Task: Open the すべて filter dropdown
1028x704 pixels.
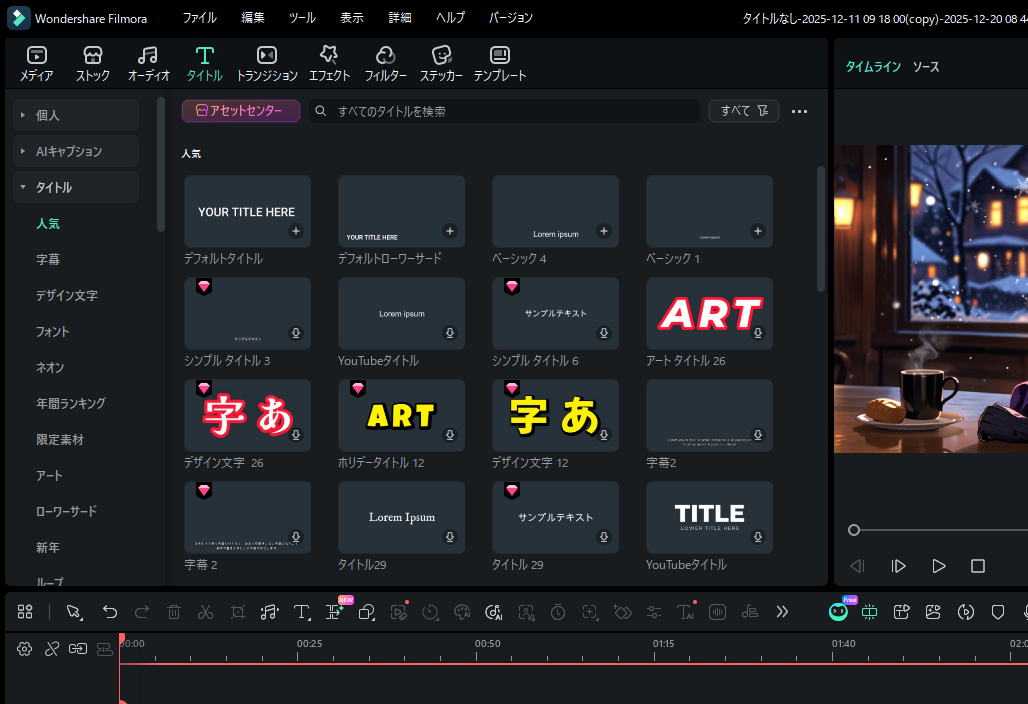Action: pyautogui.click(x=744, y=111)
